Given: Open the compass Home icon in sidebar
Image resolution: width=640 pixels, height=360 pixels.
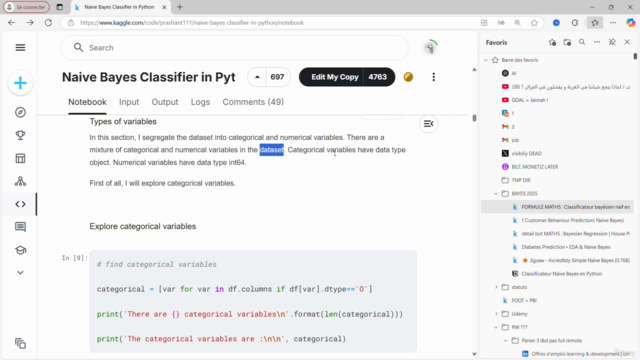Looking at the screenshot, I should click(20, 112).
